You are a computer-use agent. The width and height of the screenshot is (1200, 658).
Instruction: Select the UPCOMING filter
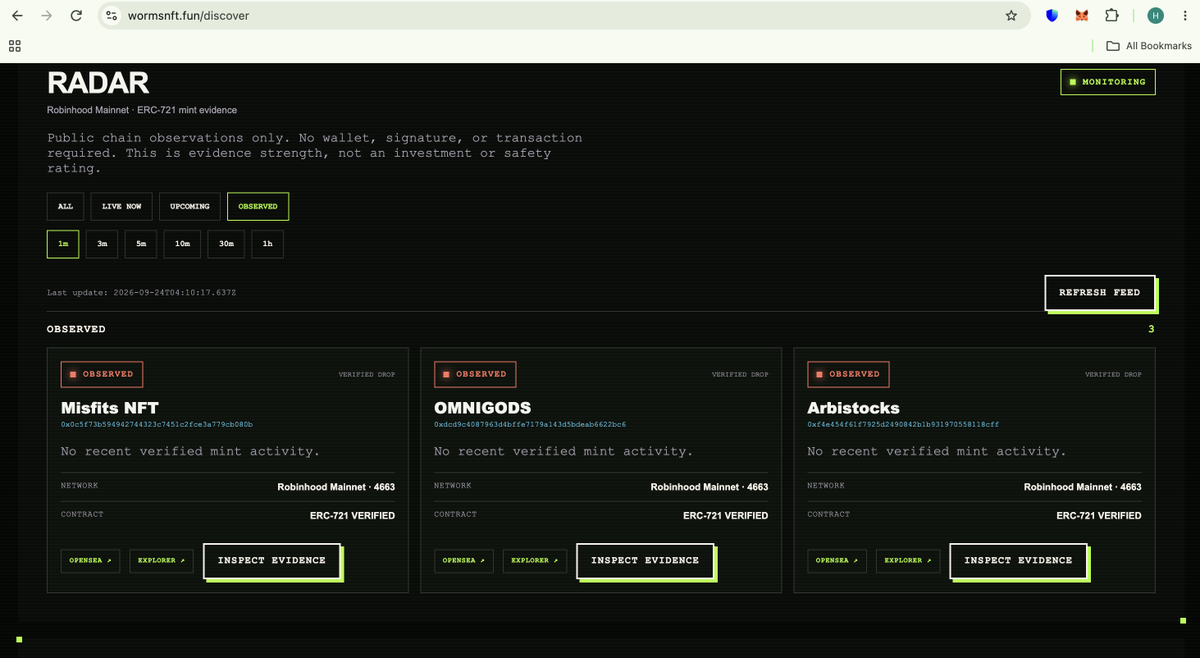click(x=189, y=206)
